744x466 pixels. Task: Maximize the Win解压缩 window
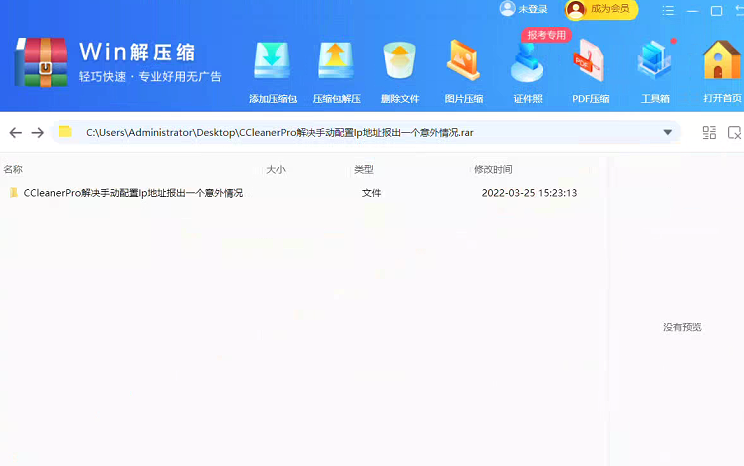pyautogui.click(x=716, y=10)
